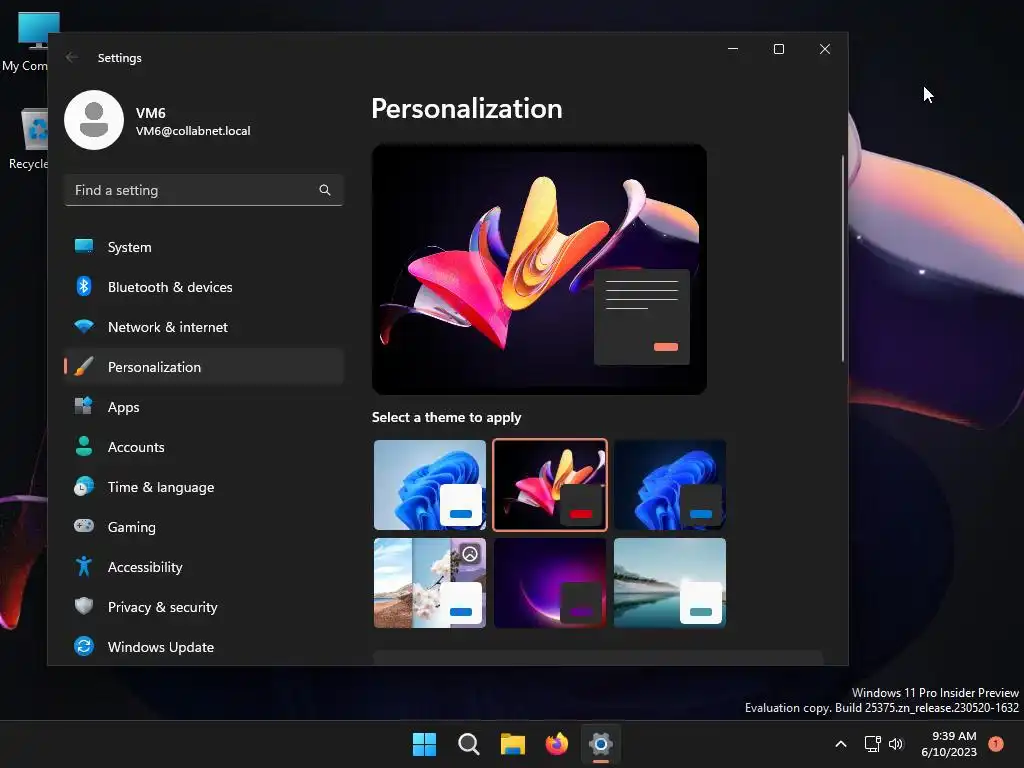
Task: Open Accounts settings
Action: coord(204,447)
